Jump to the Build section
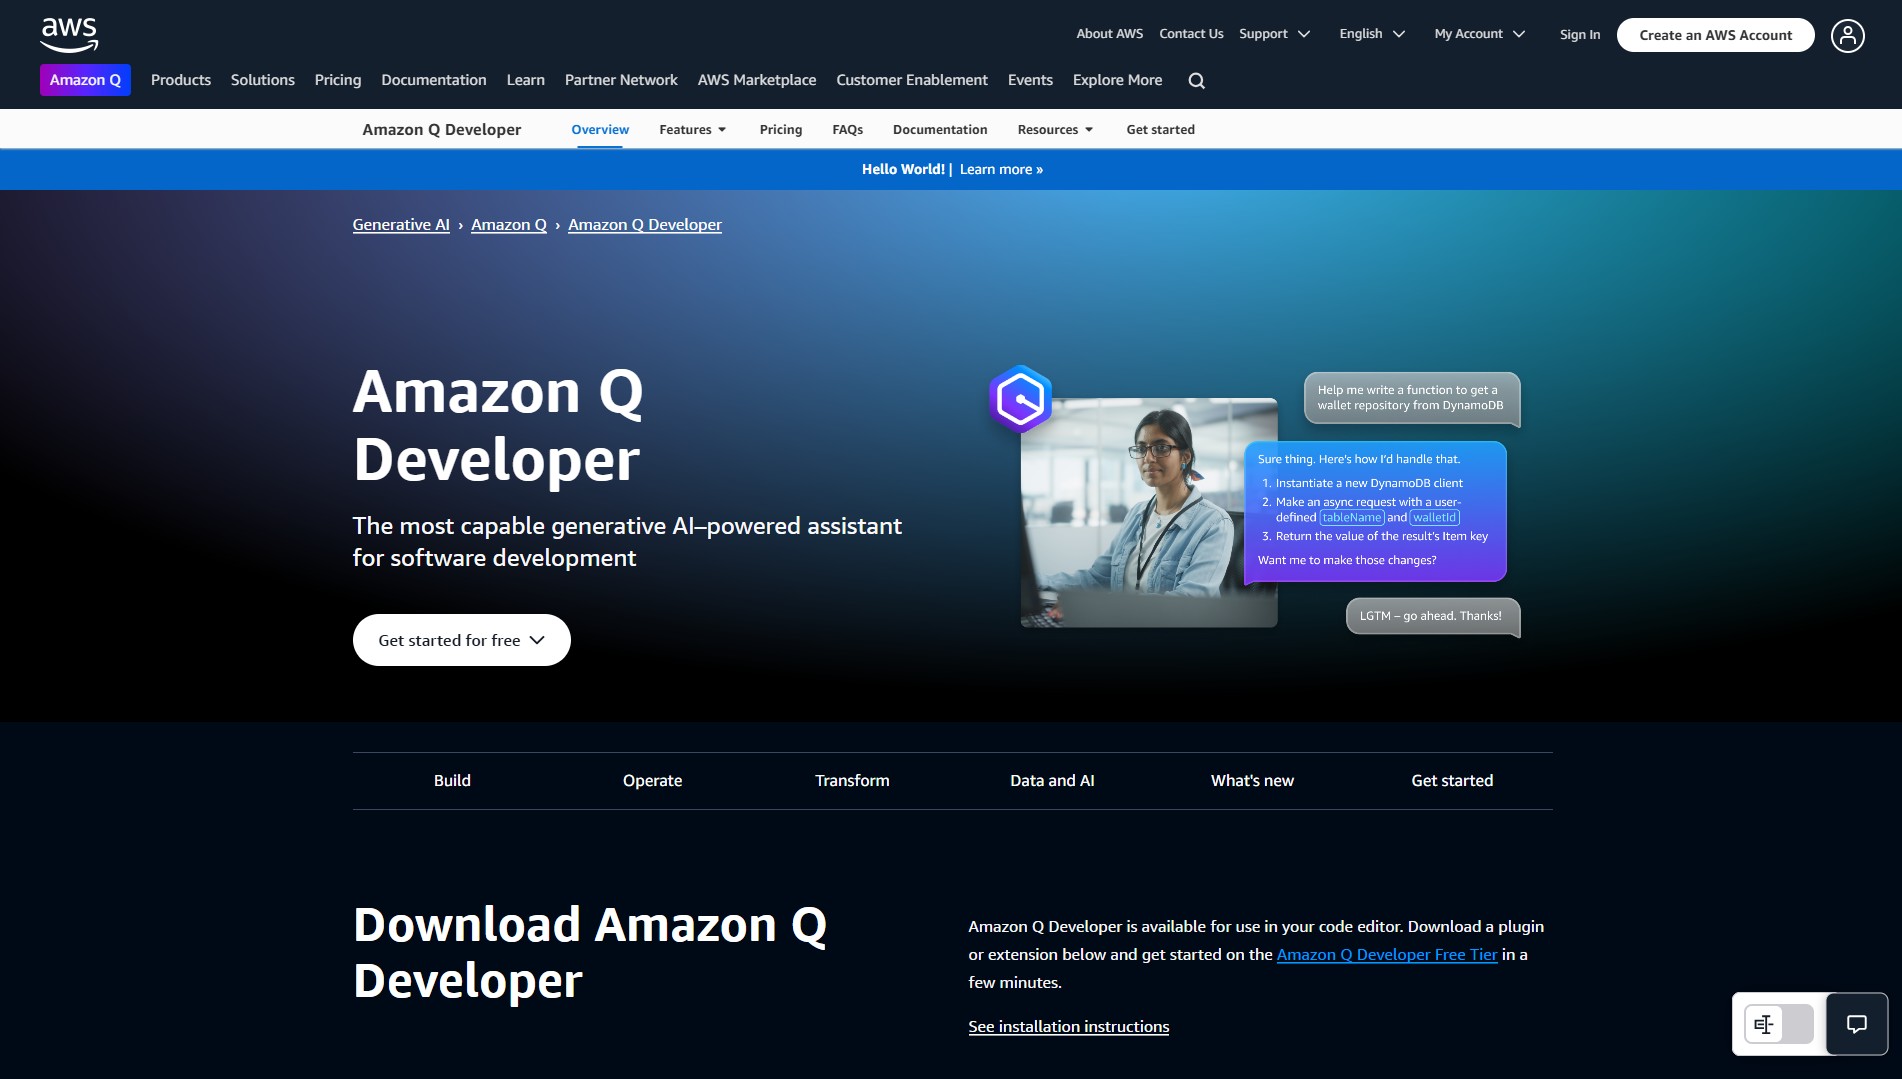Viewport: 1902px width, 1079px height. coord(452,781)
